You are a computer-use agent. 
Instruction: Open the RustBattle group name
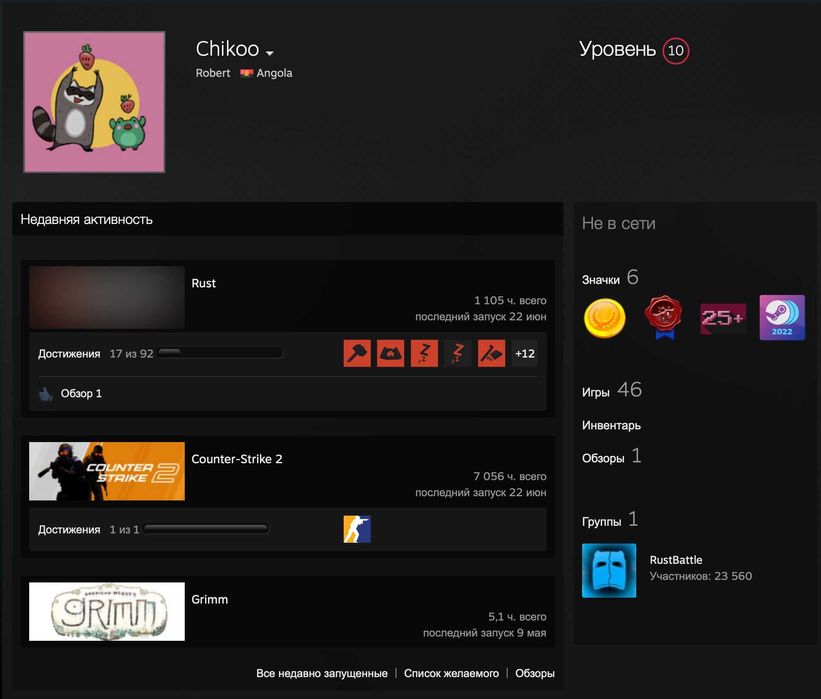[x=676, y=560]
